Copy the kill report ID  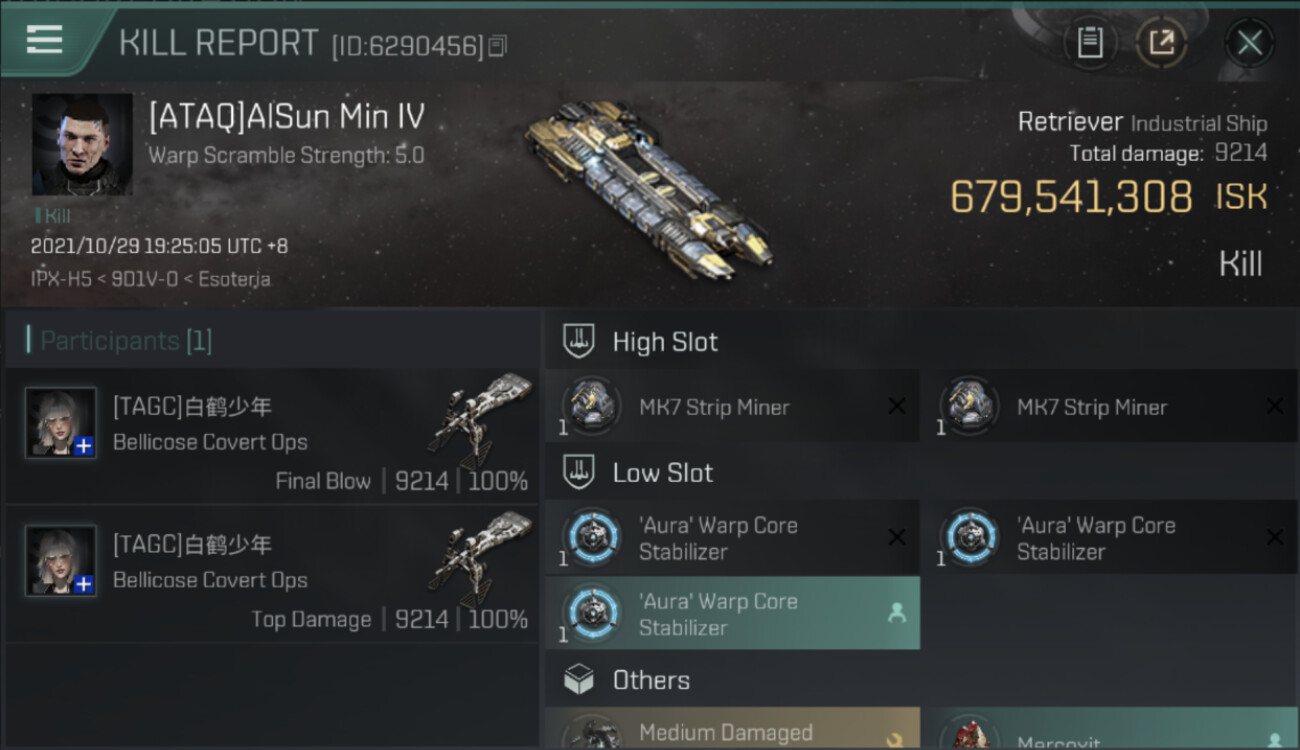498,46
